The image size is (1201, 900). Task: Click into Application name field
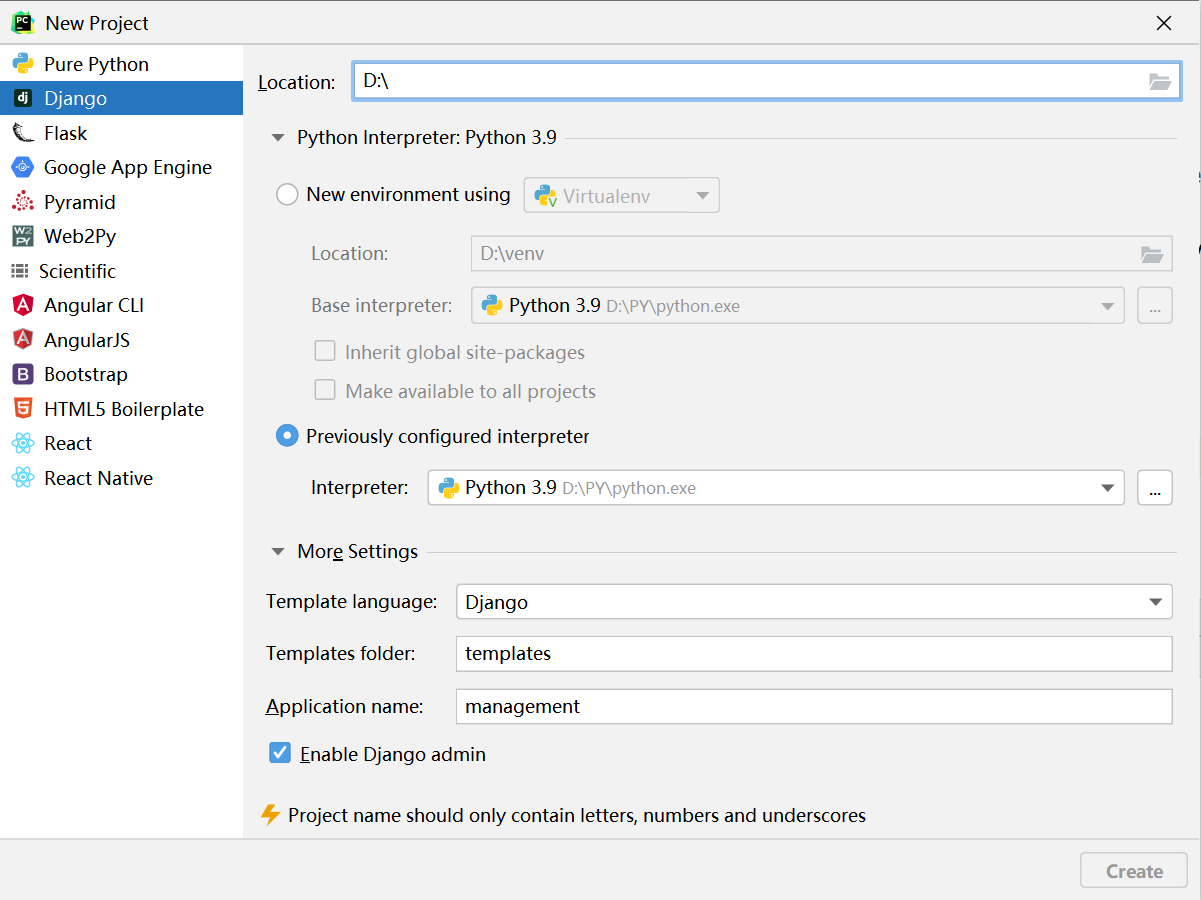[813, 706]
